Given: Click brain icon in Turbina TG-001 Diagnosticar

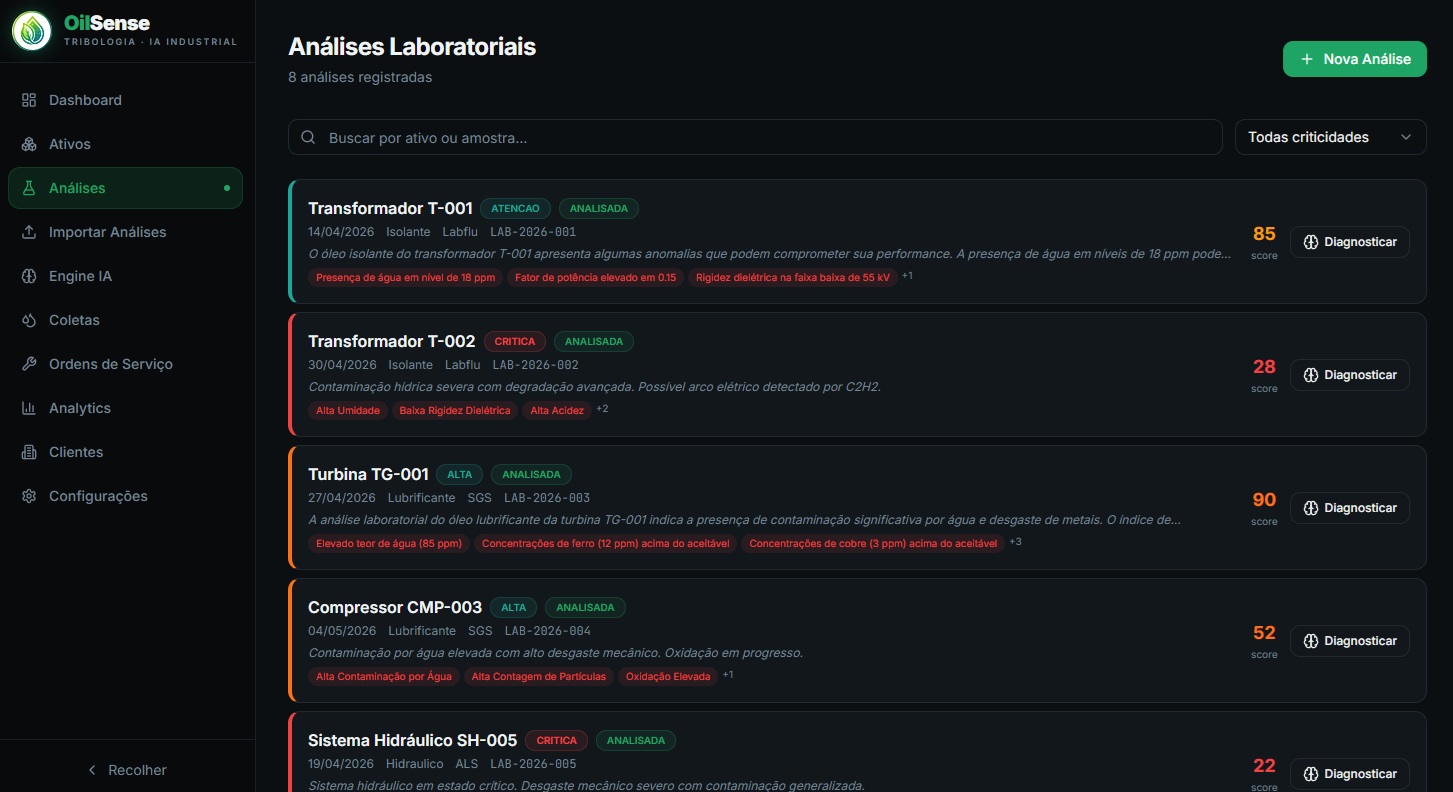Looking at the screenshot, I should [x=1311, y=508].
